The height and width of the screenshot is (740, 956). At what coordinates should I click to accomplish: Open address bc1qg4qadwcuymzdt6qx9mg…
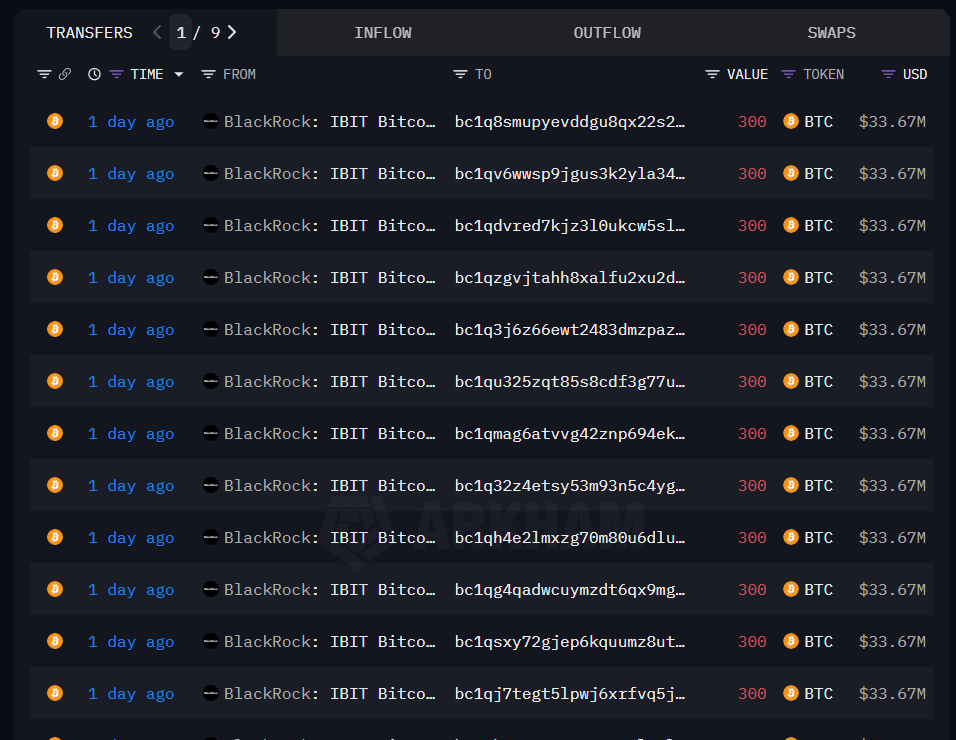(570, 590)
